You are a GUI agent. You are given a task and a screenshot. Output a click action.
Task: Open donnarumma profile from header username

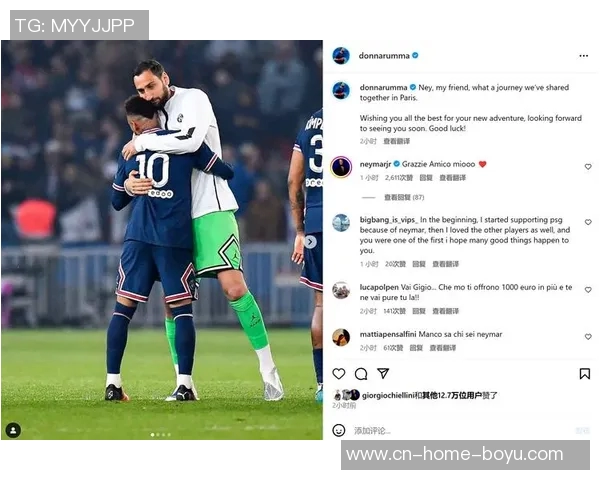384,56
